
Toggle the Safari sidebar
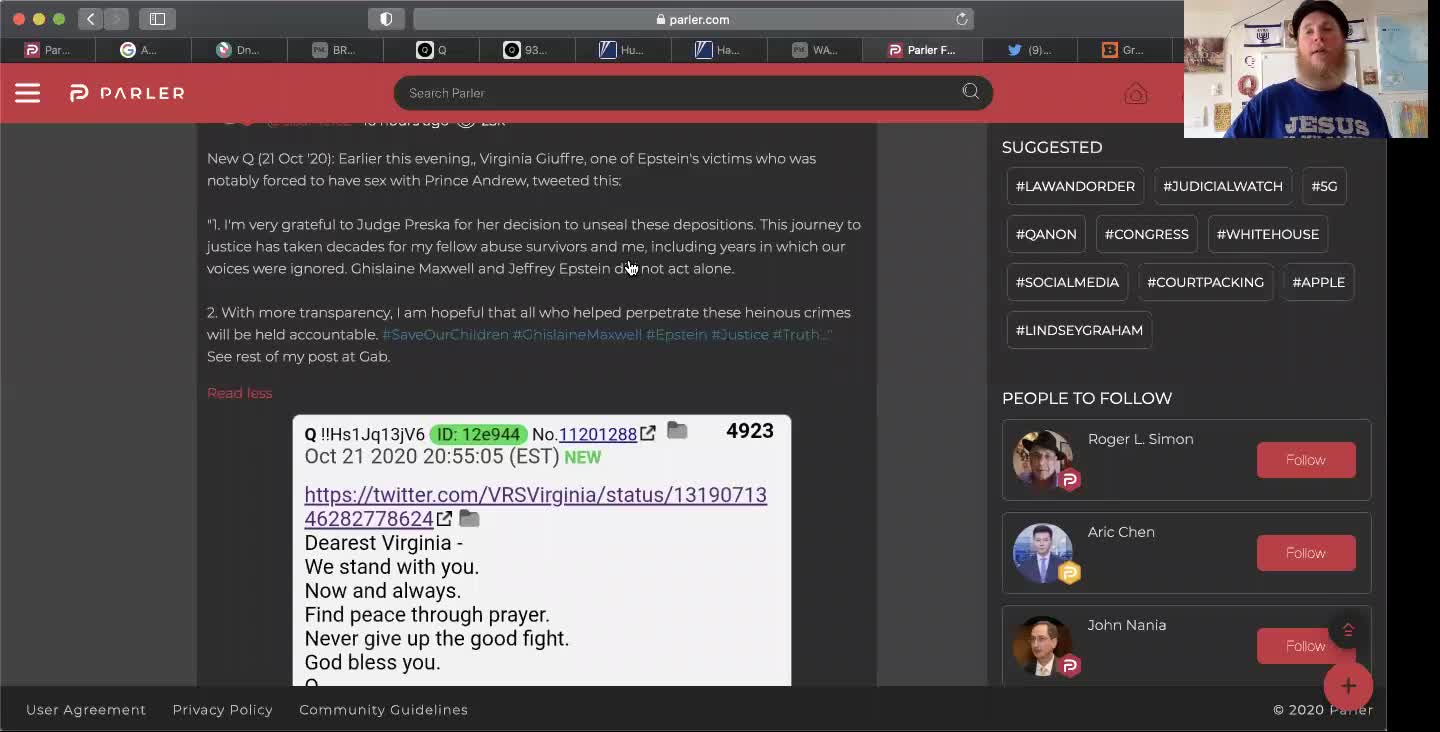pos(157,19)
